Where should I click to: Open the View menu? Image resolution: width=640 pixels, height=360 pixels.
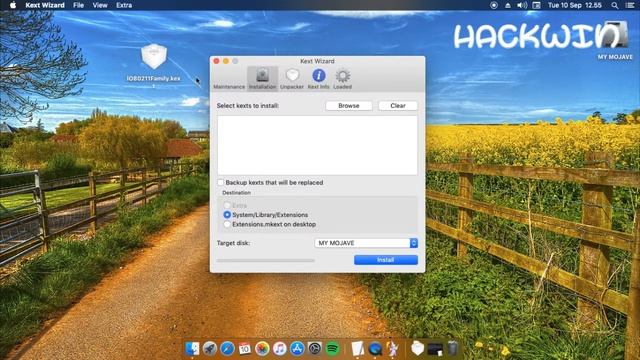[x=100, y=5]
